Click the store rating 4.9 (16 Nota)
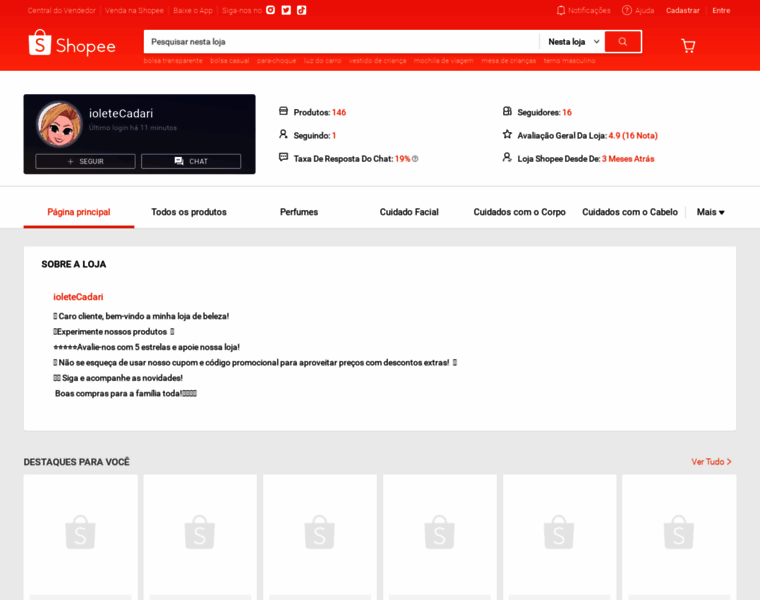This screenshot has width=760, height=600. tap(633, 136)
